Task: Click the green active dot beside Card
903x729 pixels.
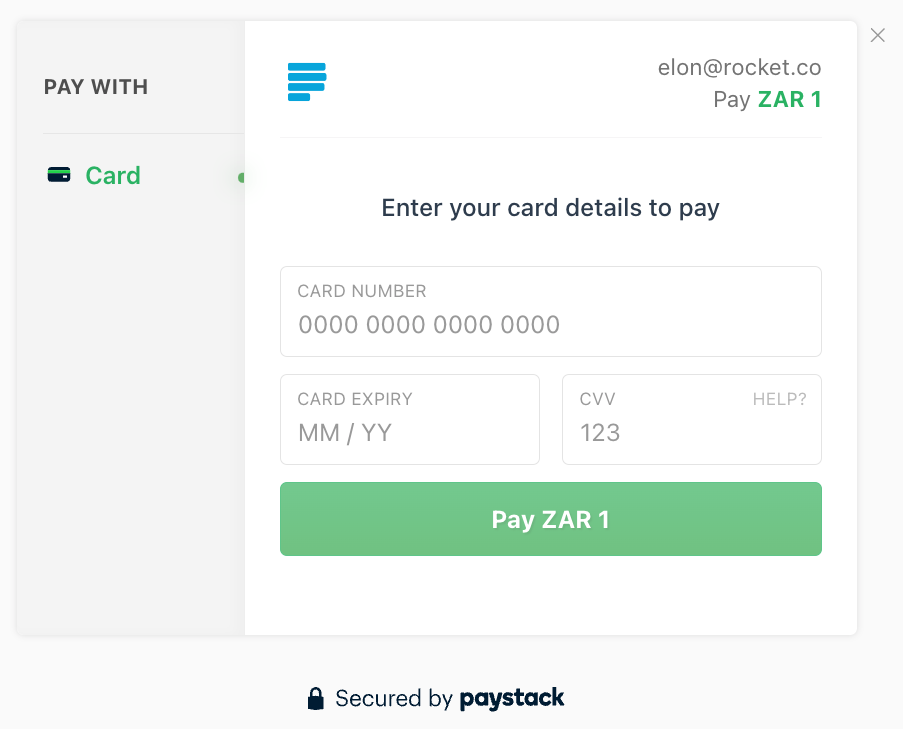Action: [241, 178]
